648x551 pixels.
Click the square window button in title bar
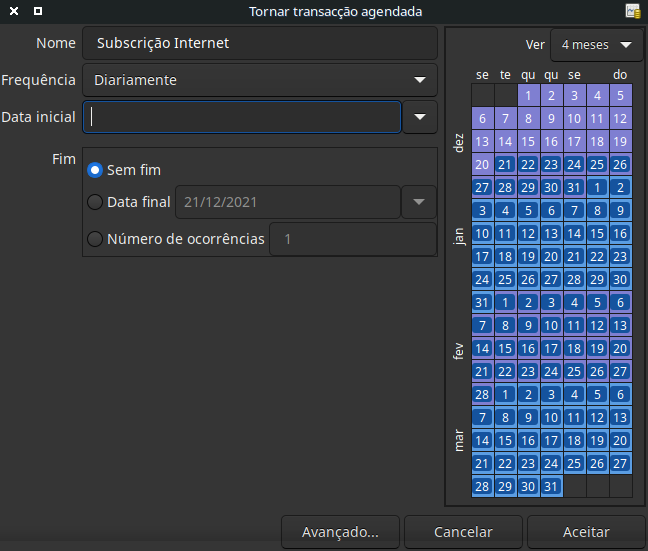click(37, 12)
